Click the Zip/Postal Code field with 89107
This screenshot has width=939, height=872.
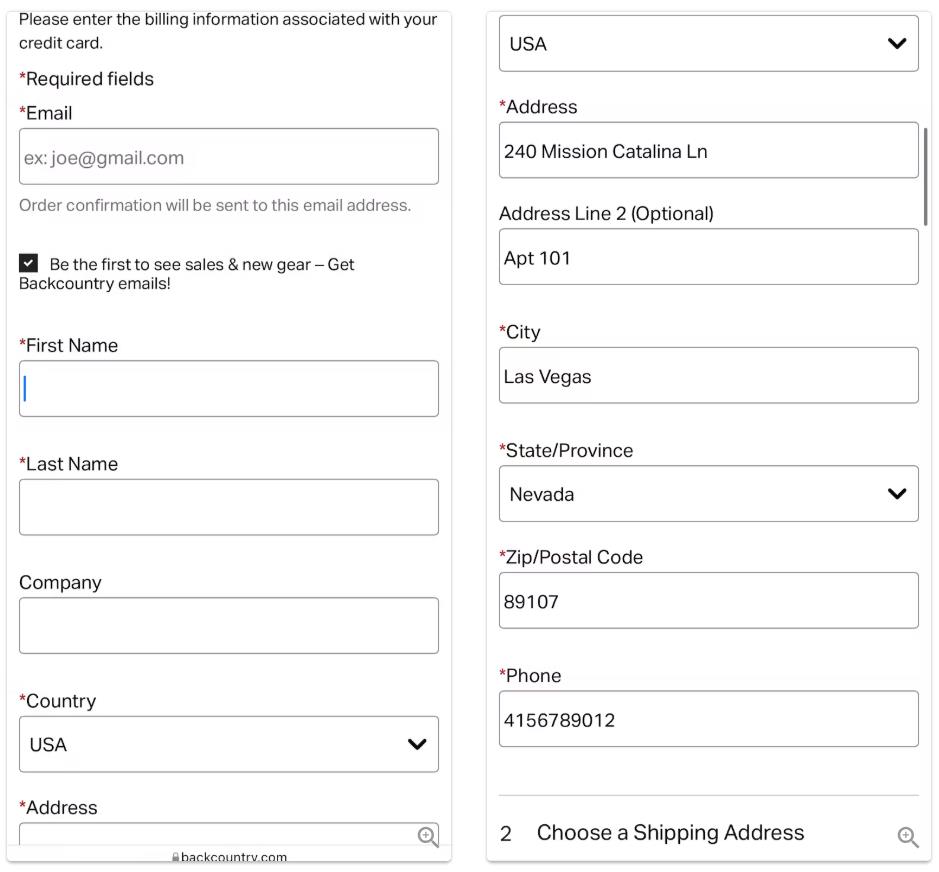tap(708, 601)
